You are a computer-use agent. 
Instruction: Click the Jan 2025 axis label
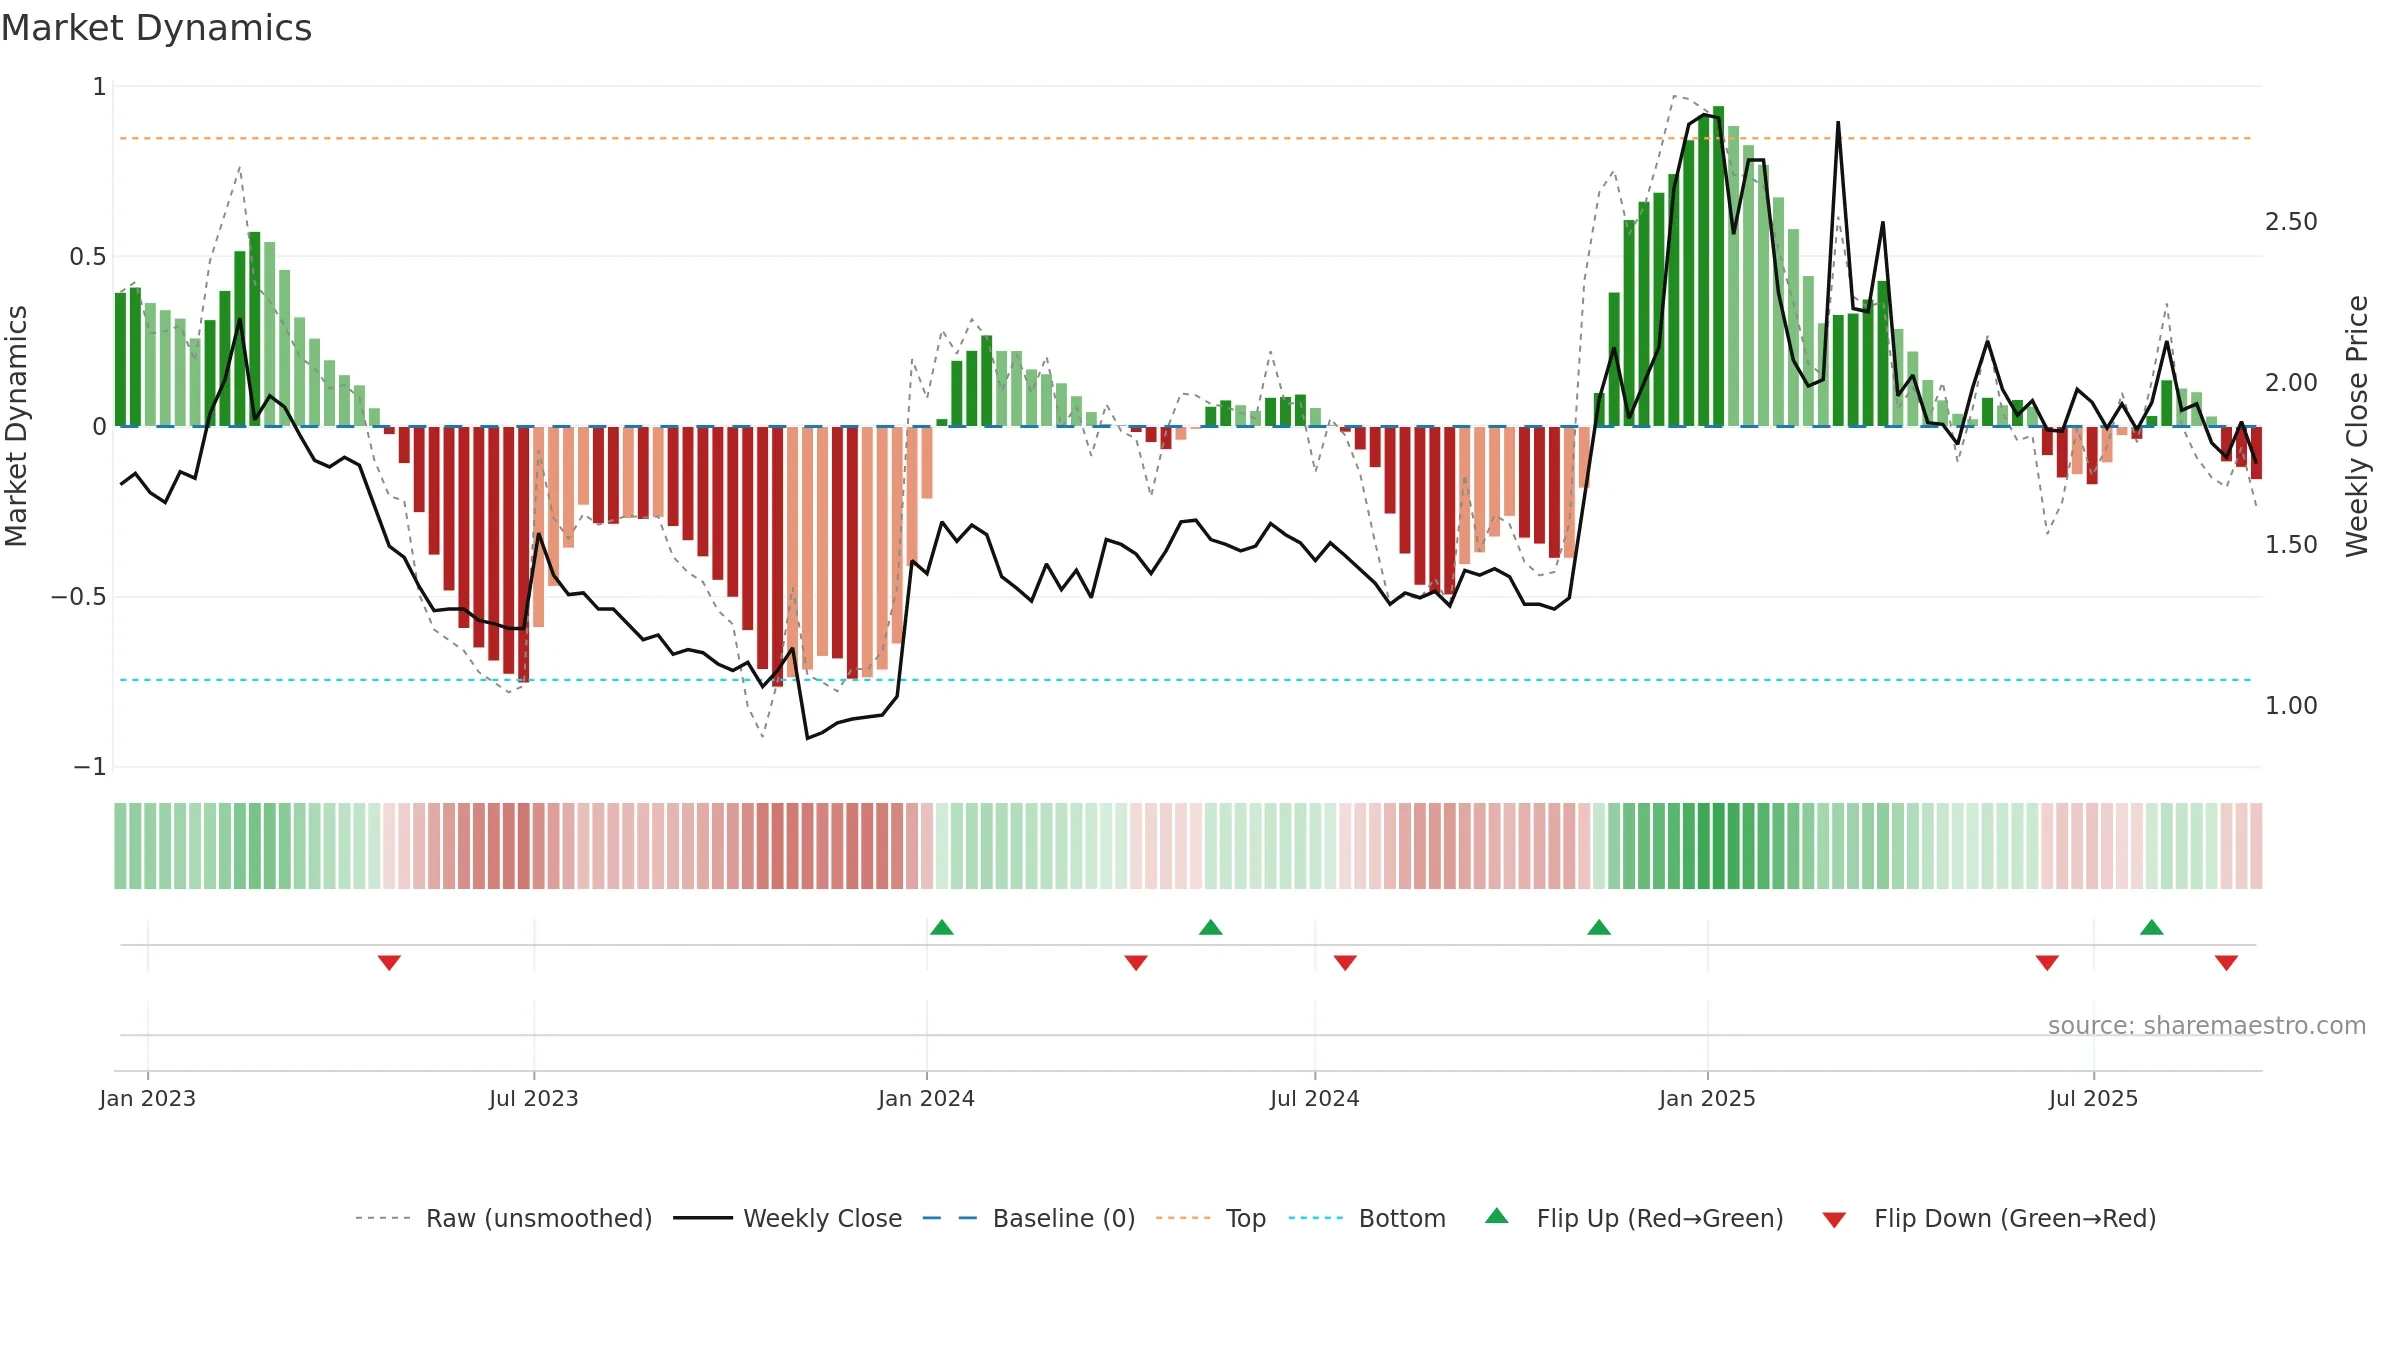click(1708, 1099)
